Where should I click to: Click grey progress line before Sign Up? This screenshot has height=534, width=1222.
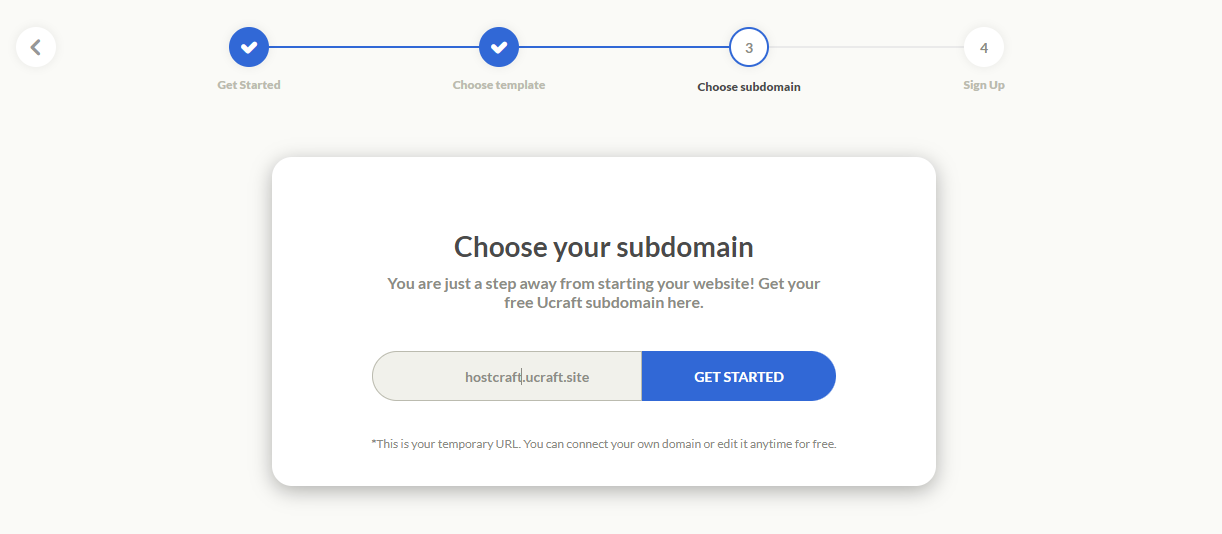(866, 47)
